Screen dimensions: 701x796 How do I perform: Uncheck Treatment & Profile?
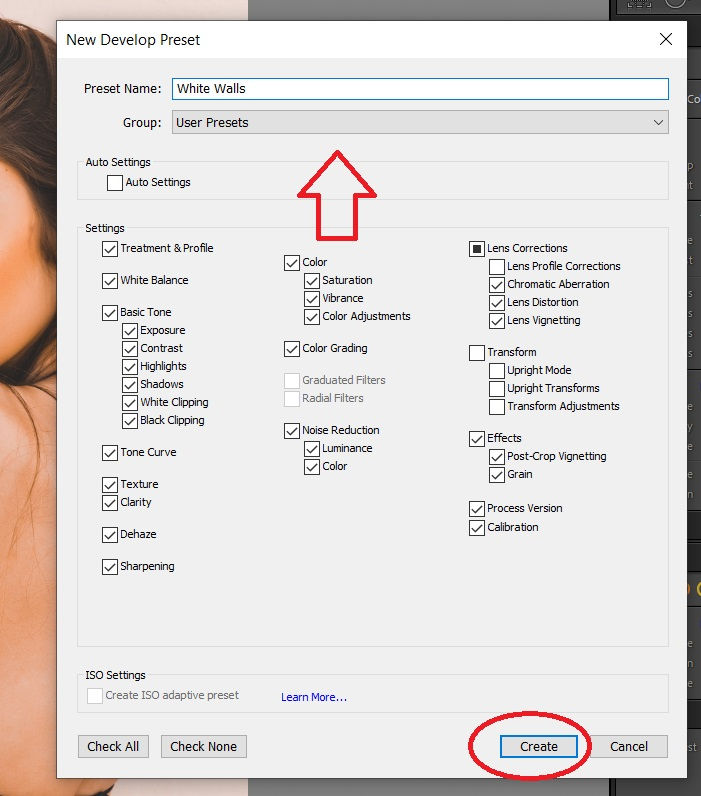coord(110,249)
